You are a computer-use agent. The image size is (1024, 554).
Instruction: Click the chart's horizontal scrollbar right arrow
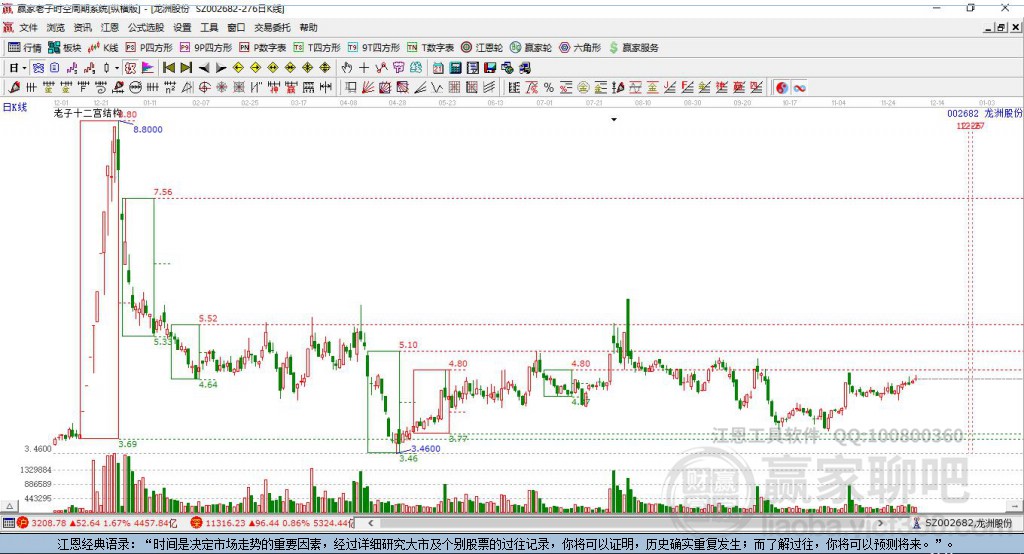pyautogui.click(x=880, y=523)
